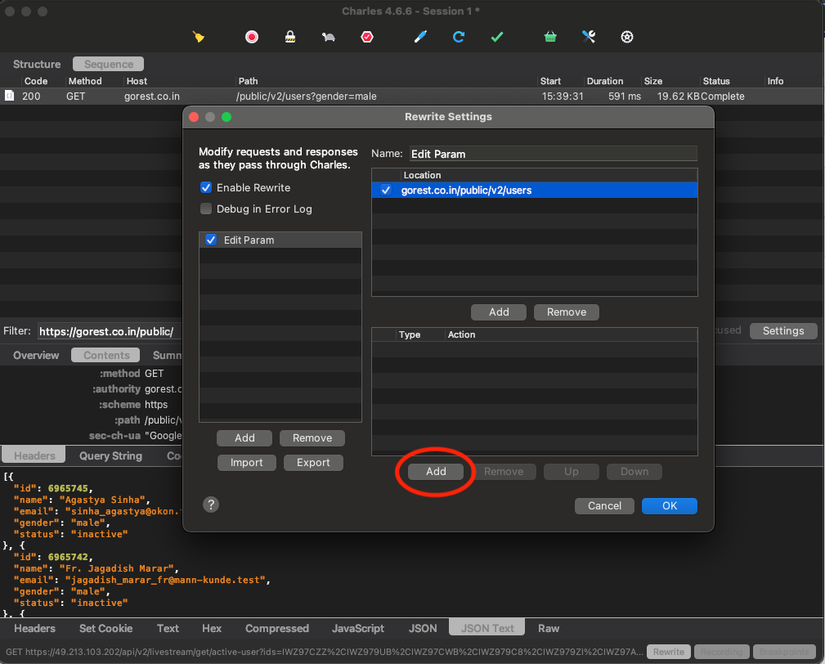Click the Name field containing Edit Param
This screenshot has width=825, height=664.
(x=554, y=154)
